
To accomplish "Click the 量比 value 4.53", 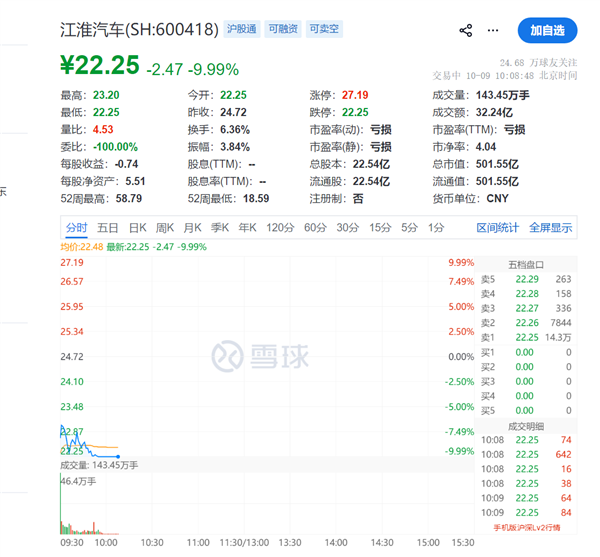I will (103, 130).
